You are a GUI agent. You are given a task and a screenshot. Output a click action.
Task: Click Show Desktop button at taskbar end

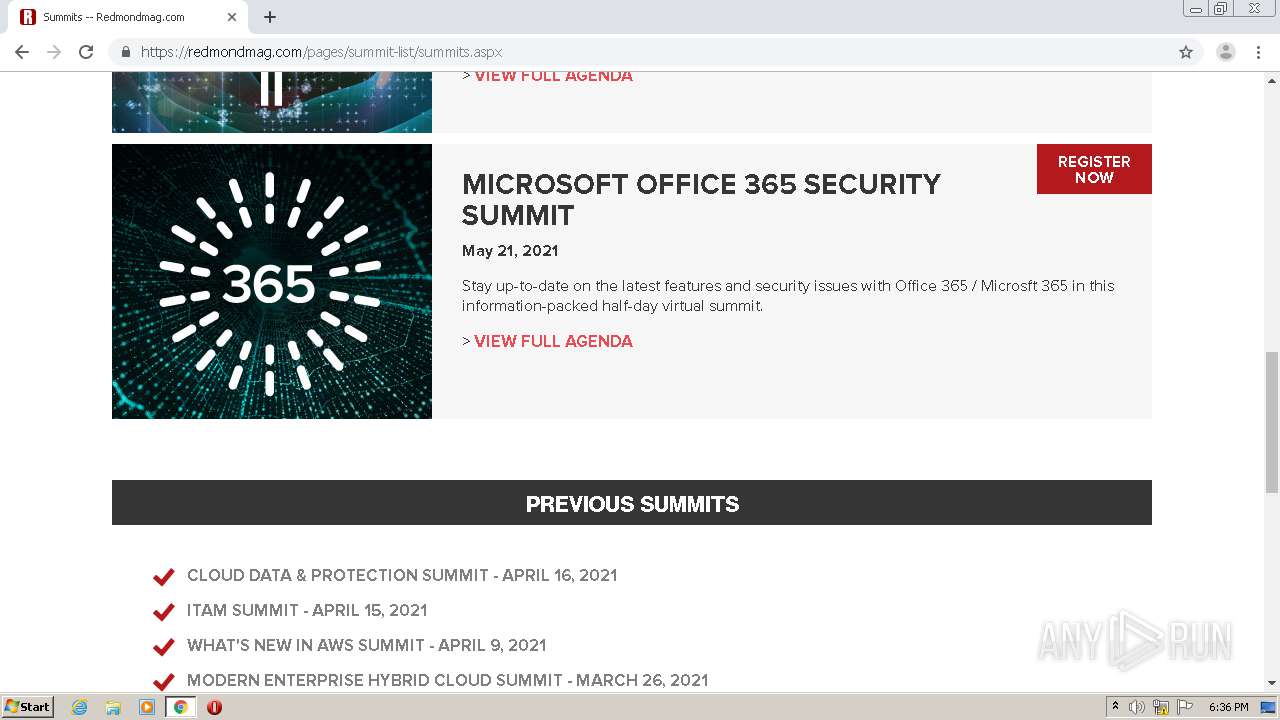1269,707
